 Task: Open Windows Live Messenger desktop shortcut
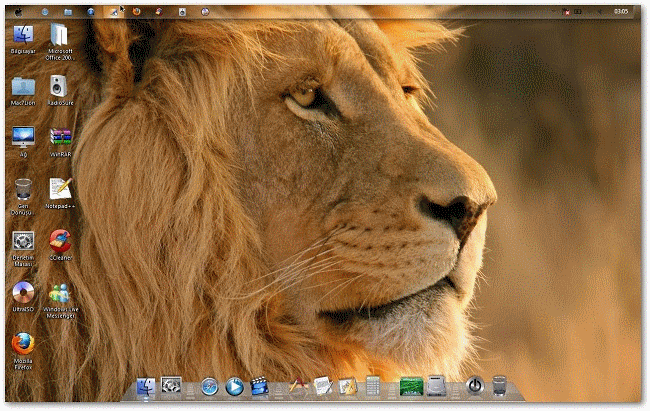61,300
